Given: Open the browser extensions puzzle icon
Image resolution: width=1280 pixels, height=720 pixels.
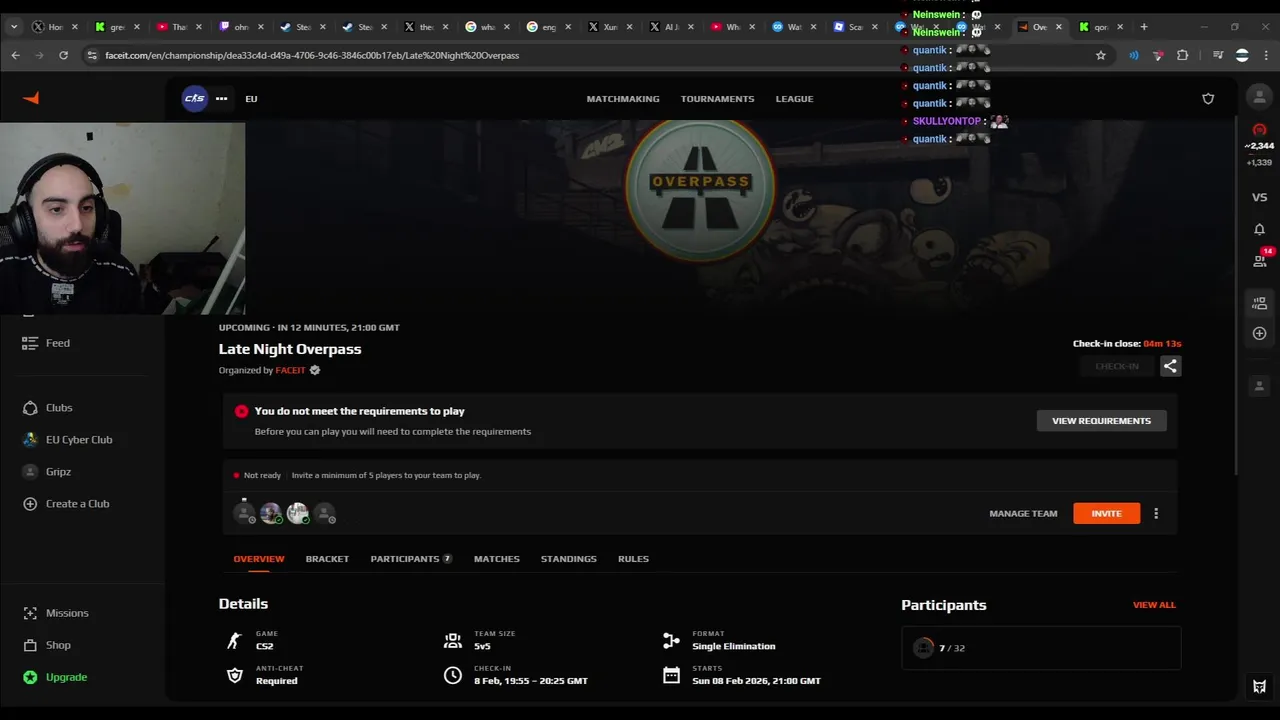Looking at the screenshot, I should [1182, 55].
